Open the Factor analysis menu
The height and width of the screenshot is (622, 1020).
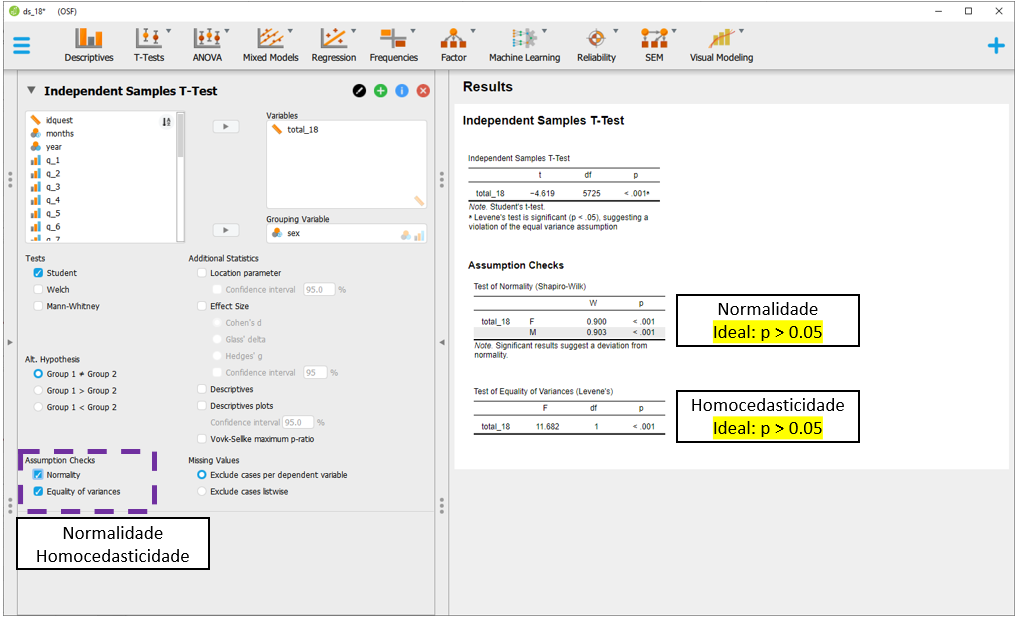[453, 45]
